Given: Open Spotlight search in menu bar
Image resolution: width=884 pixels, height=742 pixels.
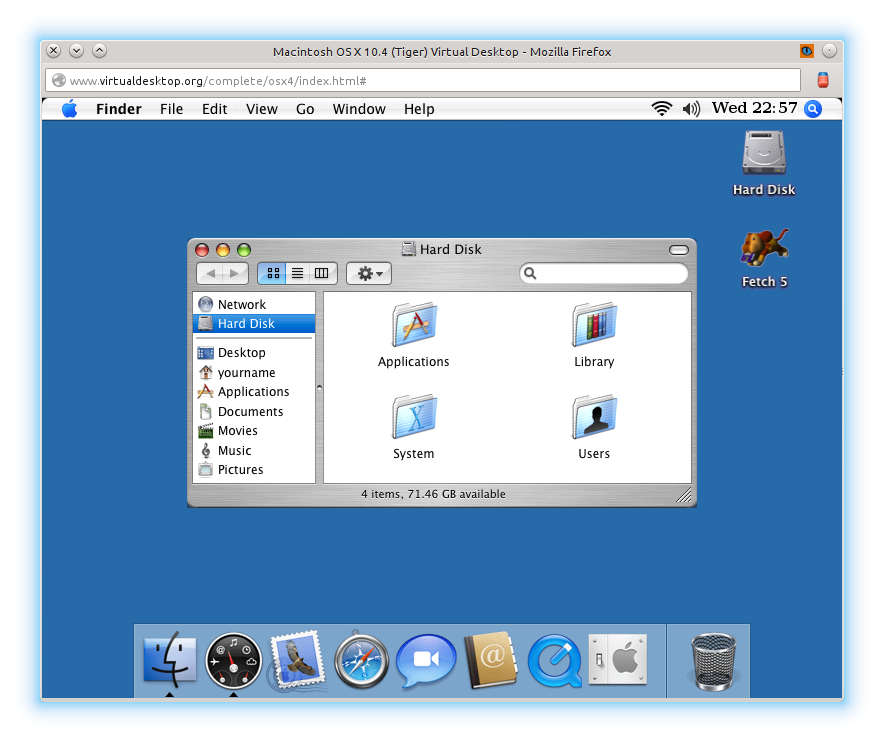Looking at the screenshot, I should (813, 109).
